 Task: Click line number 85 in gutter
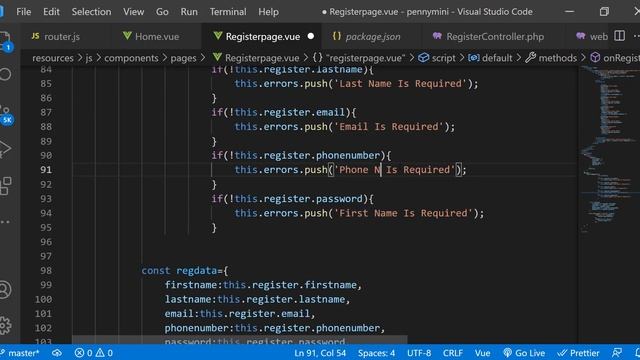[46, 84]
